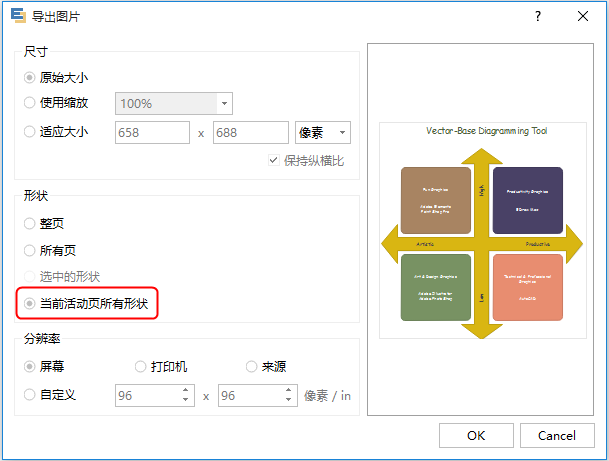Click the diagram preview thumbnail
The width and height of the screenshot is (609, 461).
click(482, 230)
